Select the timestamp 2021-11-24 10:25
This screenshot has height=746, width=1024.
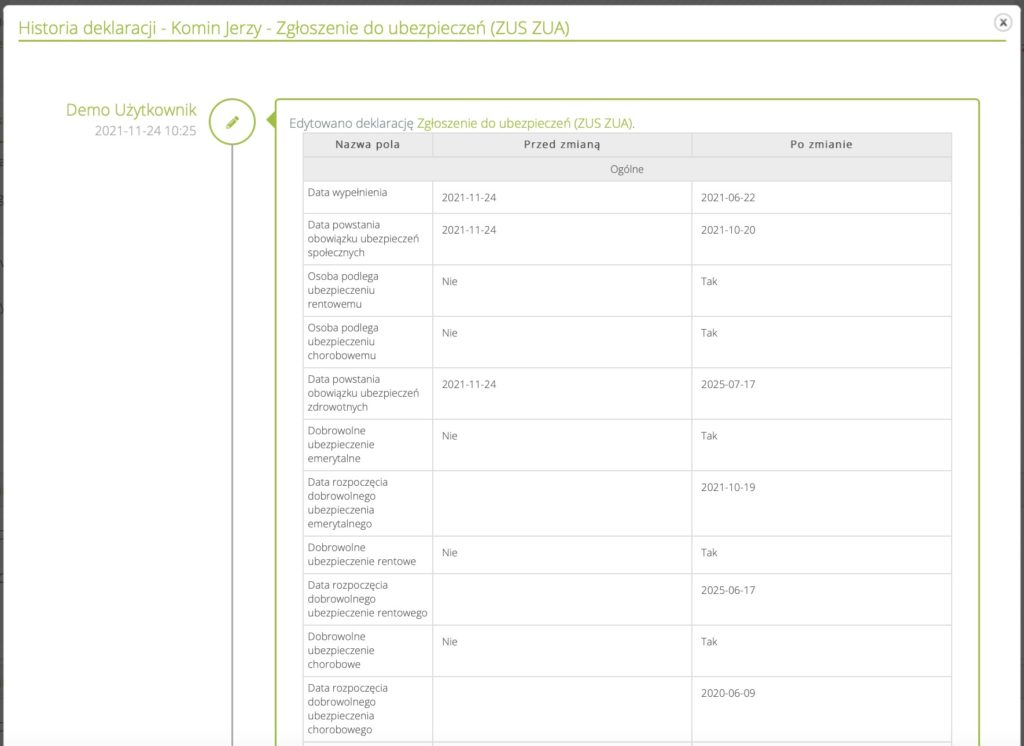click(145, 131)
